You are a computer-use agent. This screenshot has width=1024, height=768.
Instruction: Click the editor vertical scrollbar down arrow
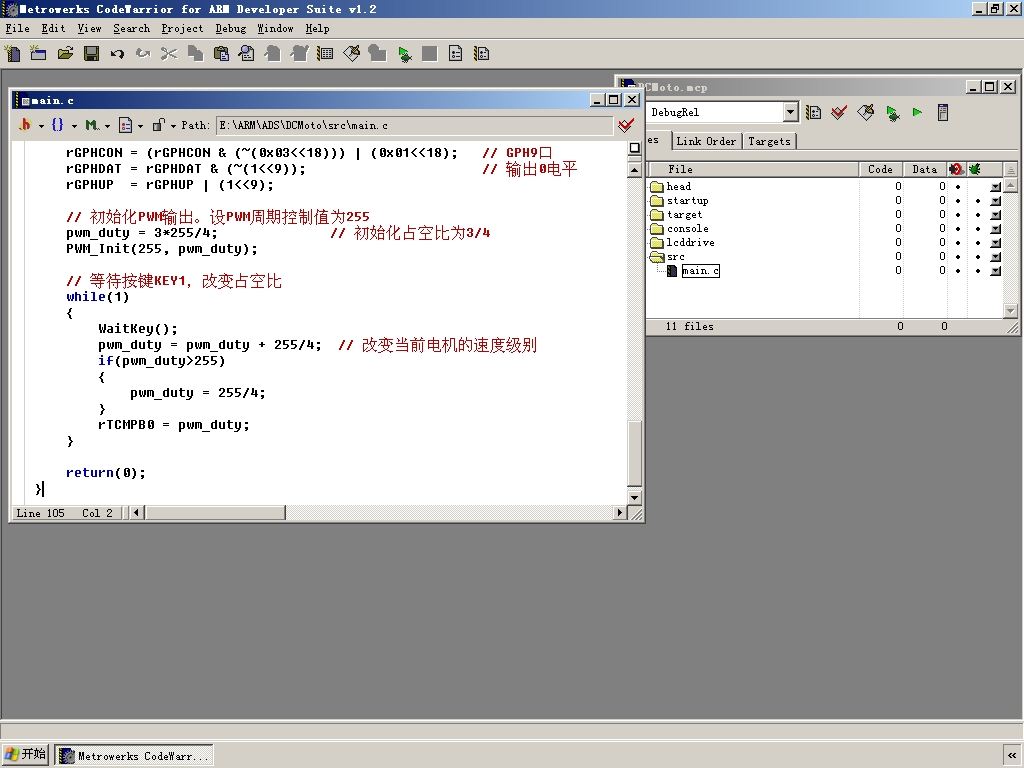[x=634, y=497]
